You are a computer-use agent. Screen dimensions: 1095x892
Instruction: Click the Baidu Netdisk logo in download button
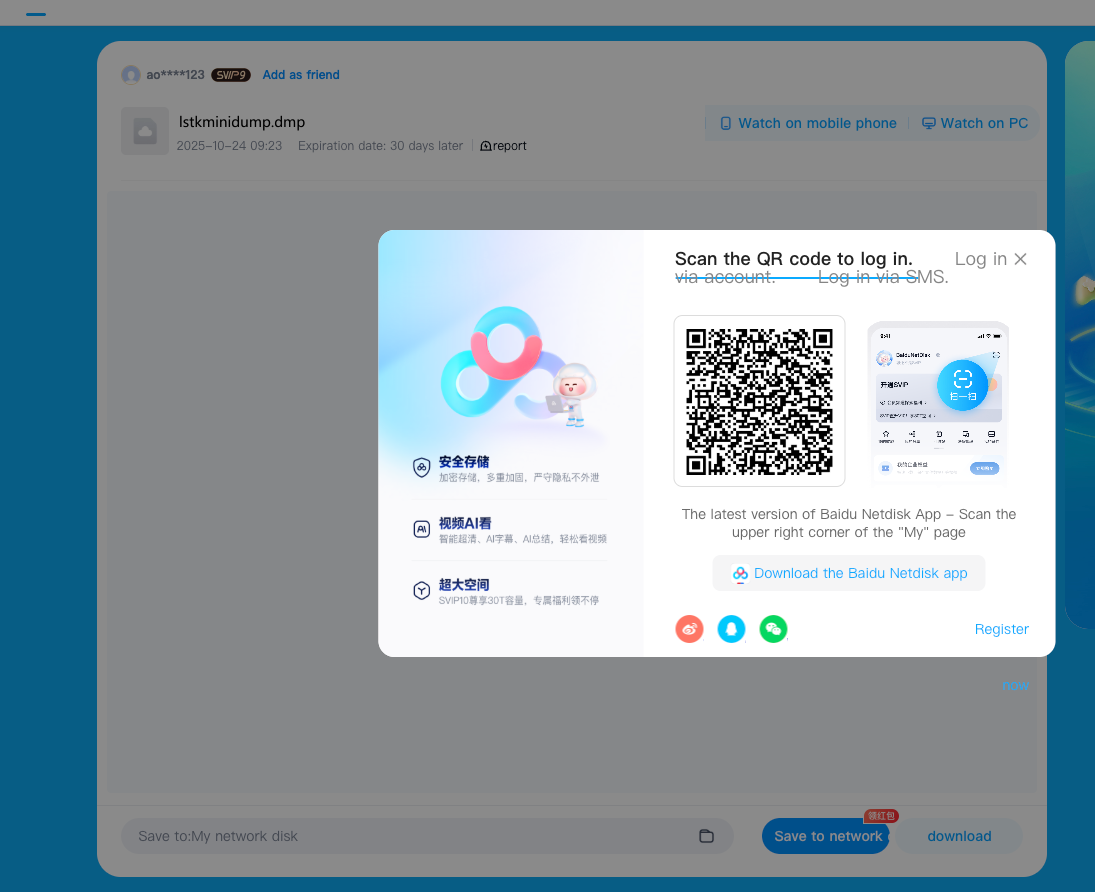pos(740,573)
